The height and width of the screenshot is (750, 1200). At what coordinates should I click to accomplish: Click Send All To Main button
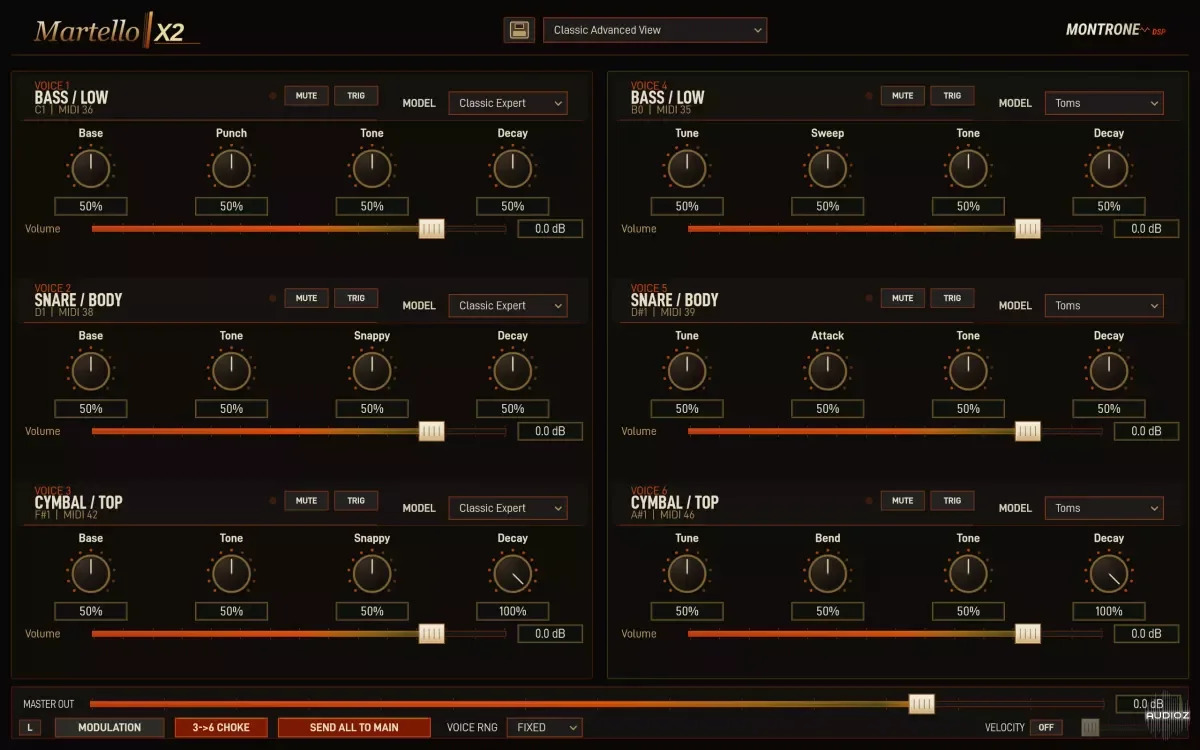(354, 728)
